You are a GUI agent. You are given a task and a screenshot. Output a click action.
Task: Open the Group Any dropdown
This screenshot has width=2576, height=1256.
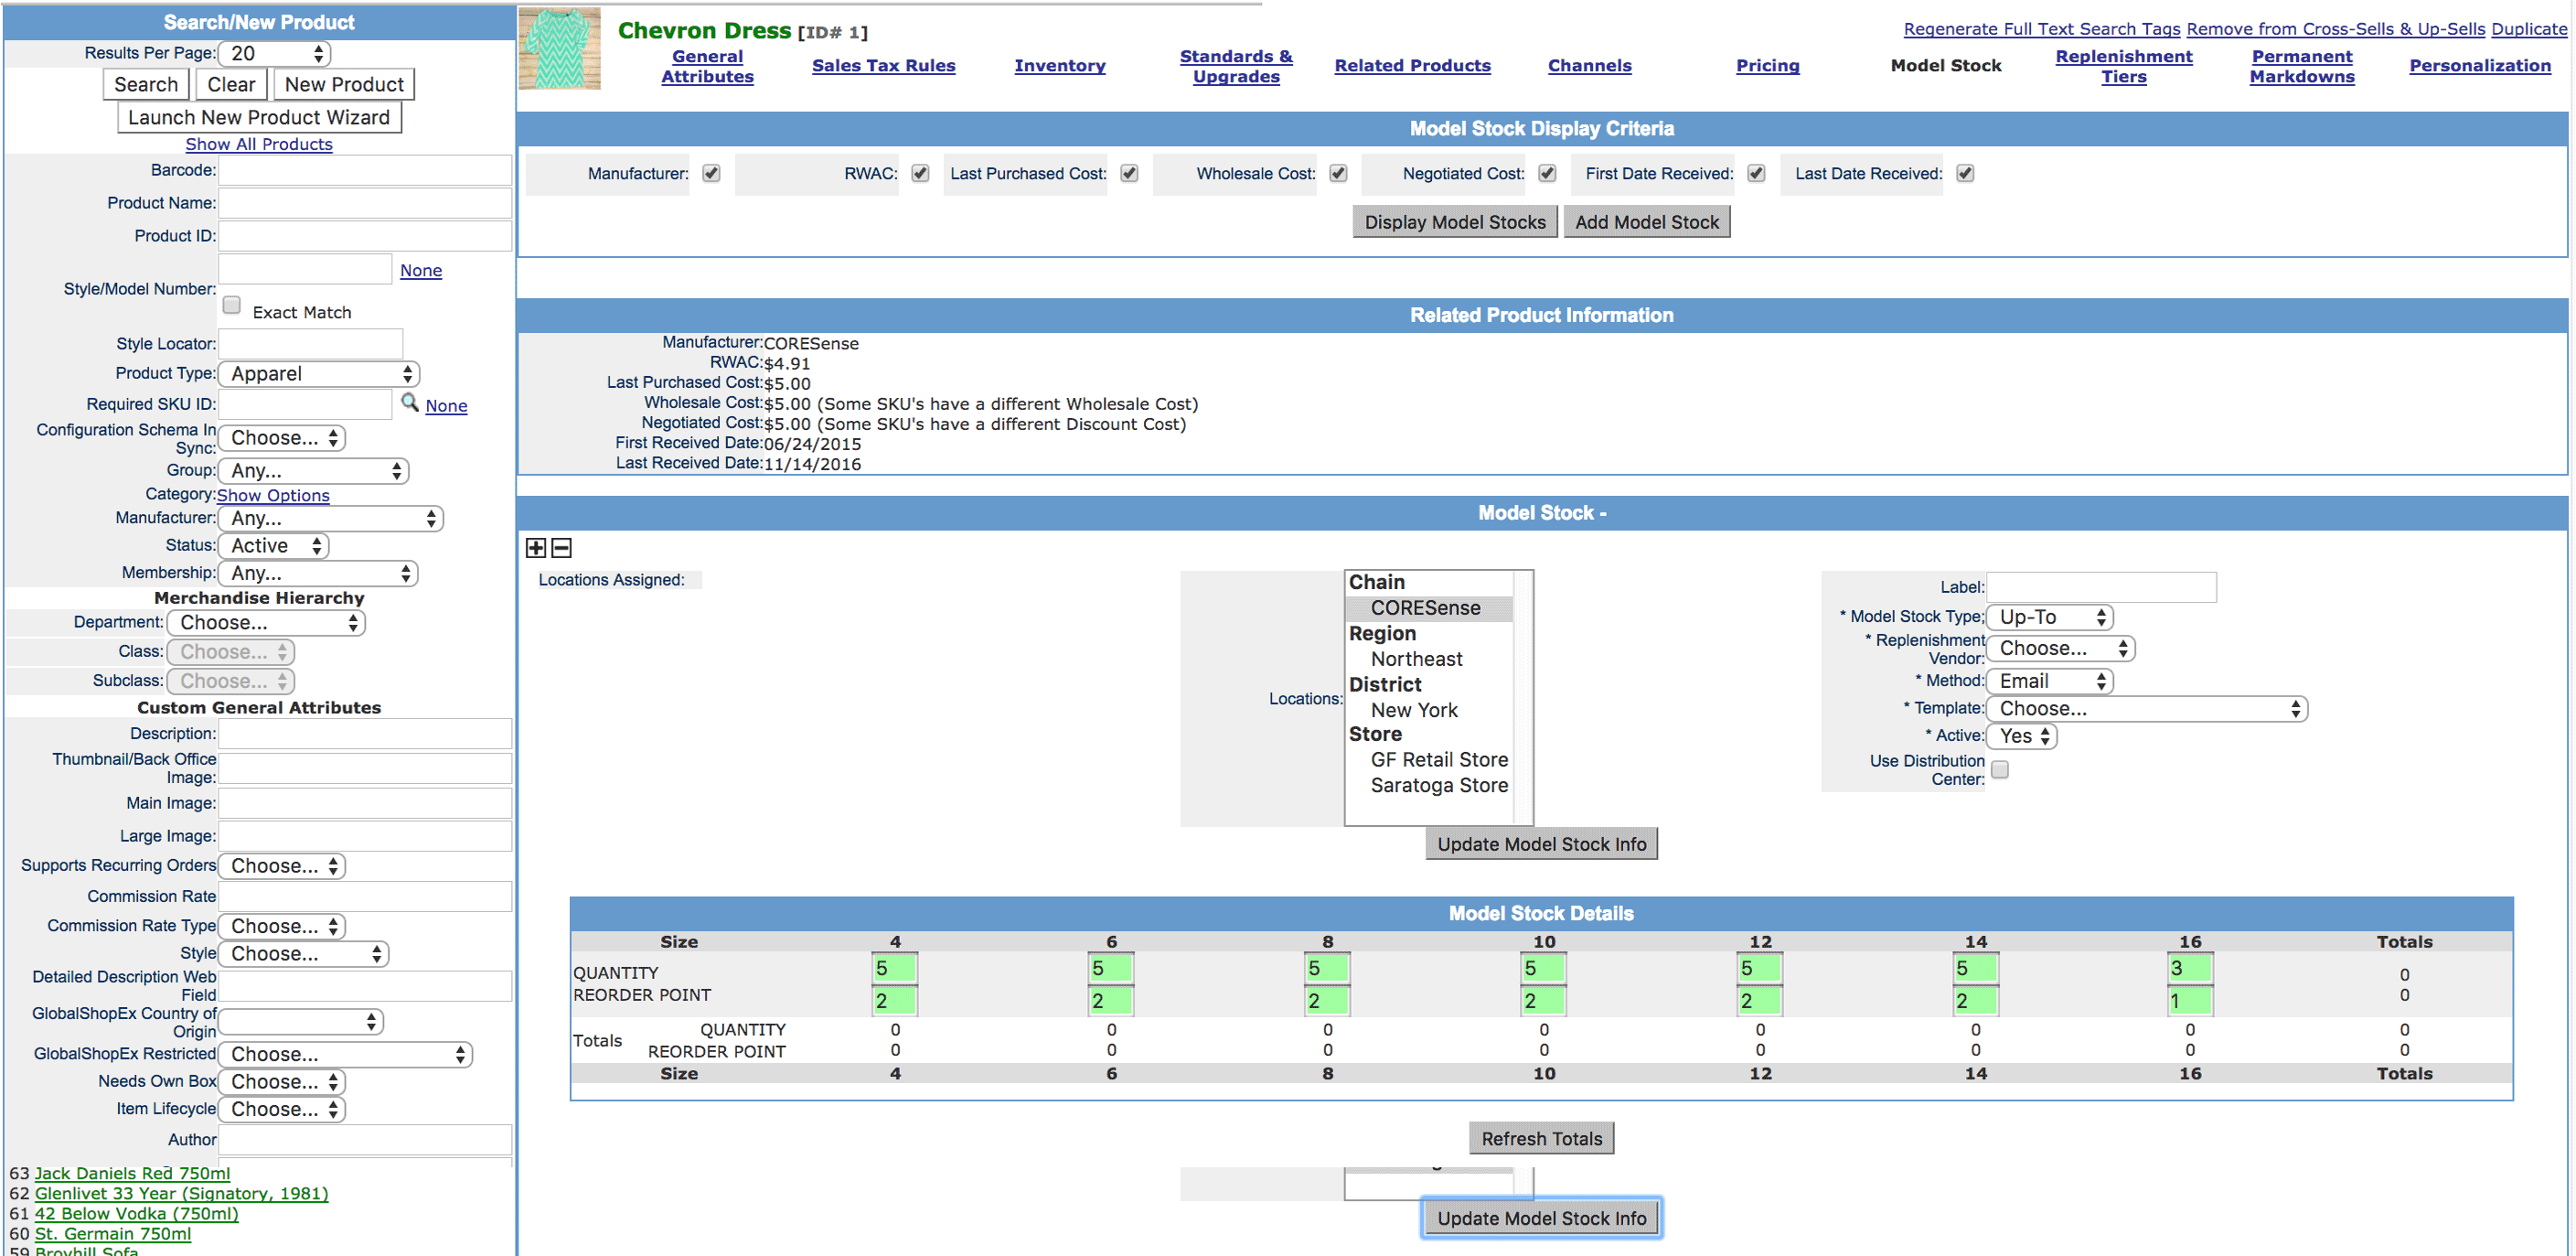[x=314, y=471]
